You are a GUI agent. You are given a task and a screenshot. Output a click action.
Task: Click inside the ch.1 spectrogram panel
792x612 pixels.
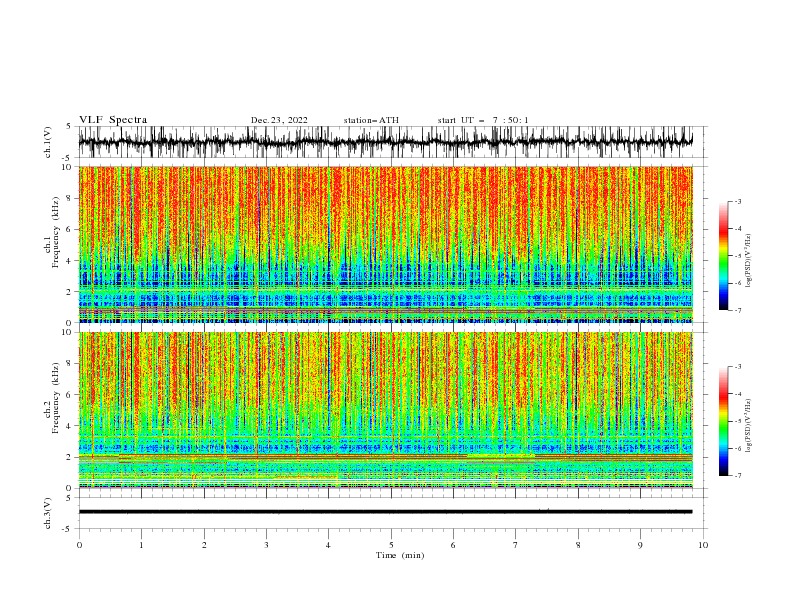tap(385, 244)
